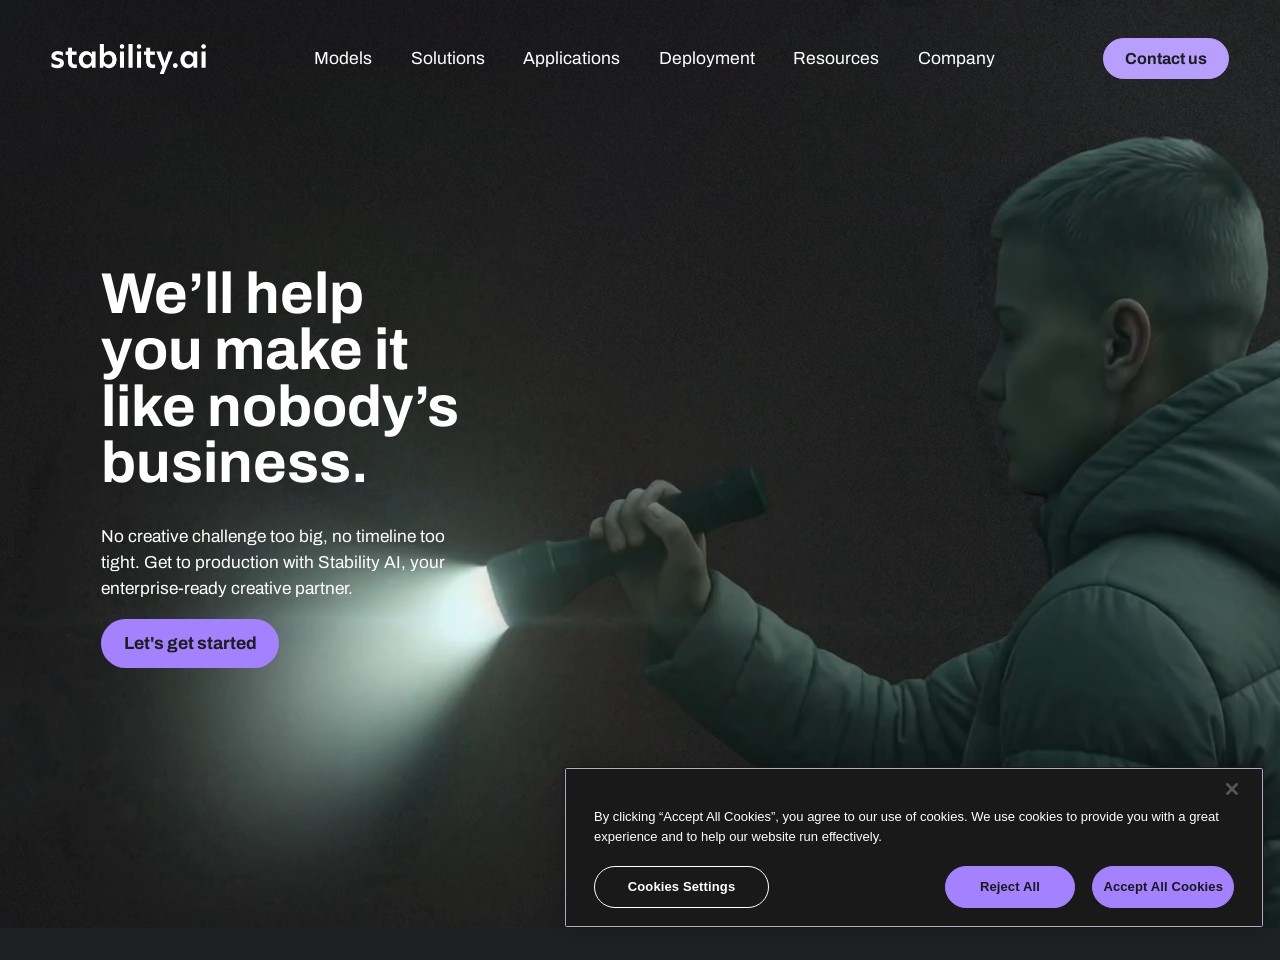Select the Resources nav item
Viewport: 1280px width, 960px height.
[x=836, y=58]
